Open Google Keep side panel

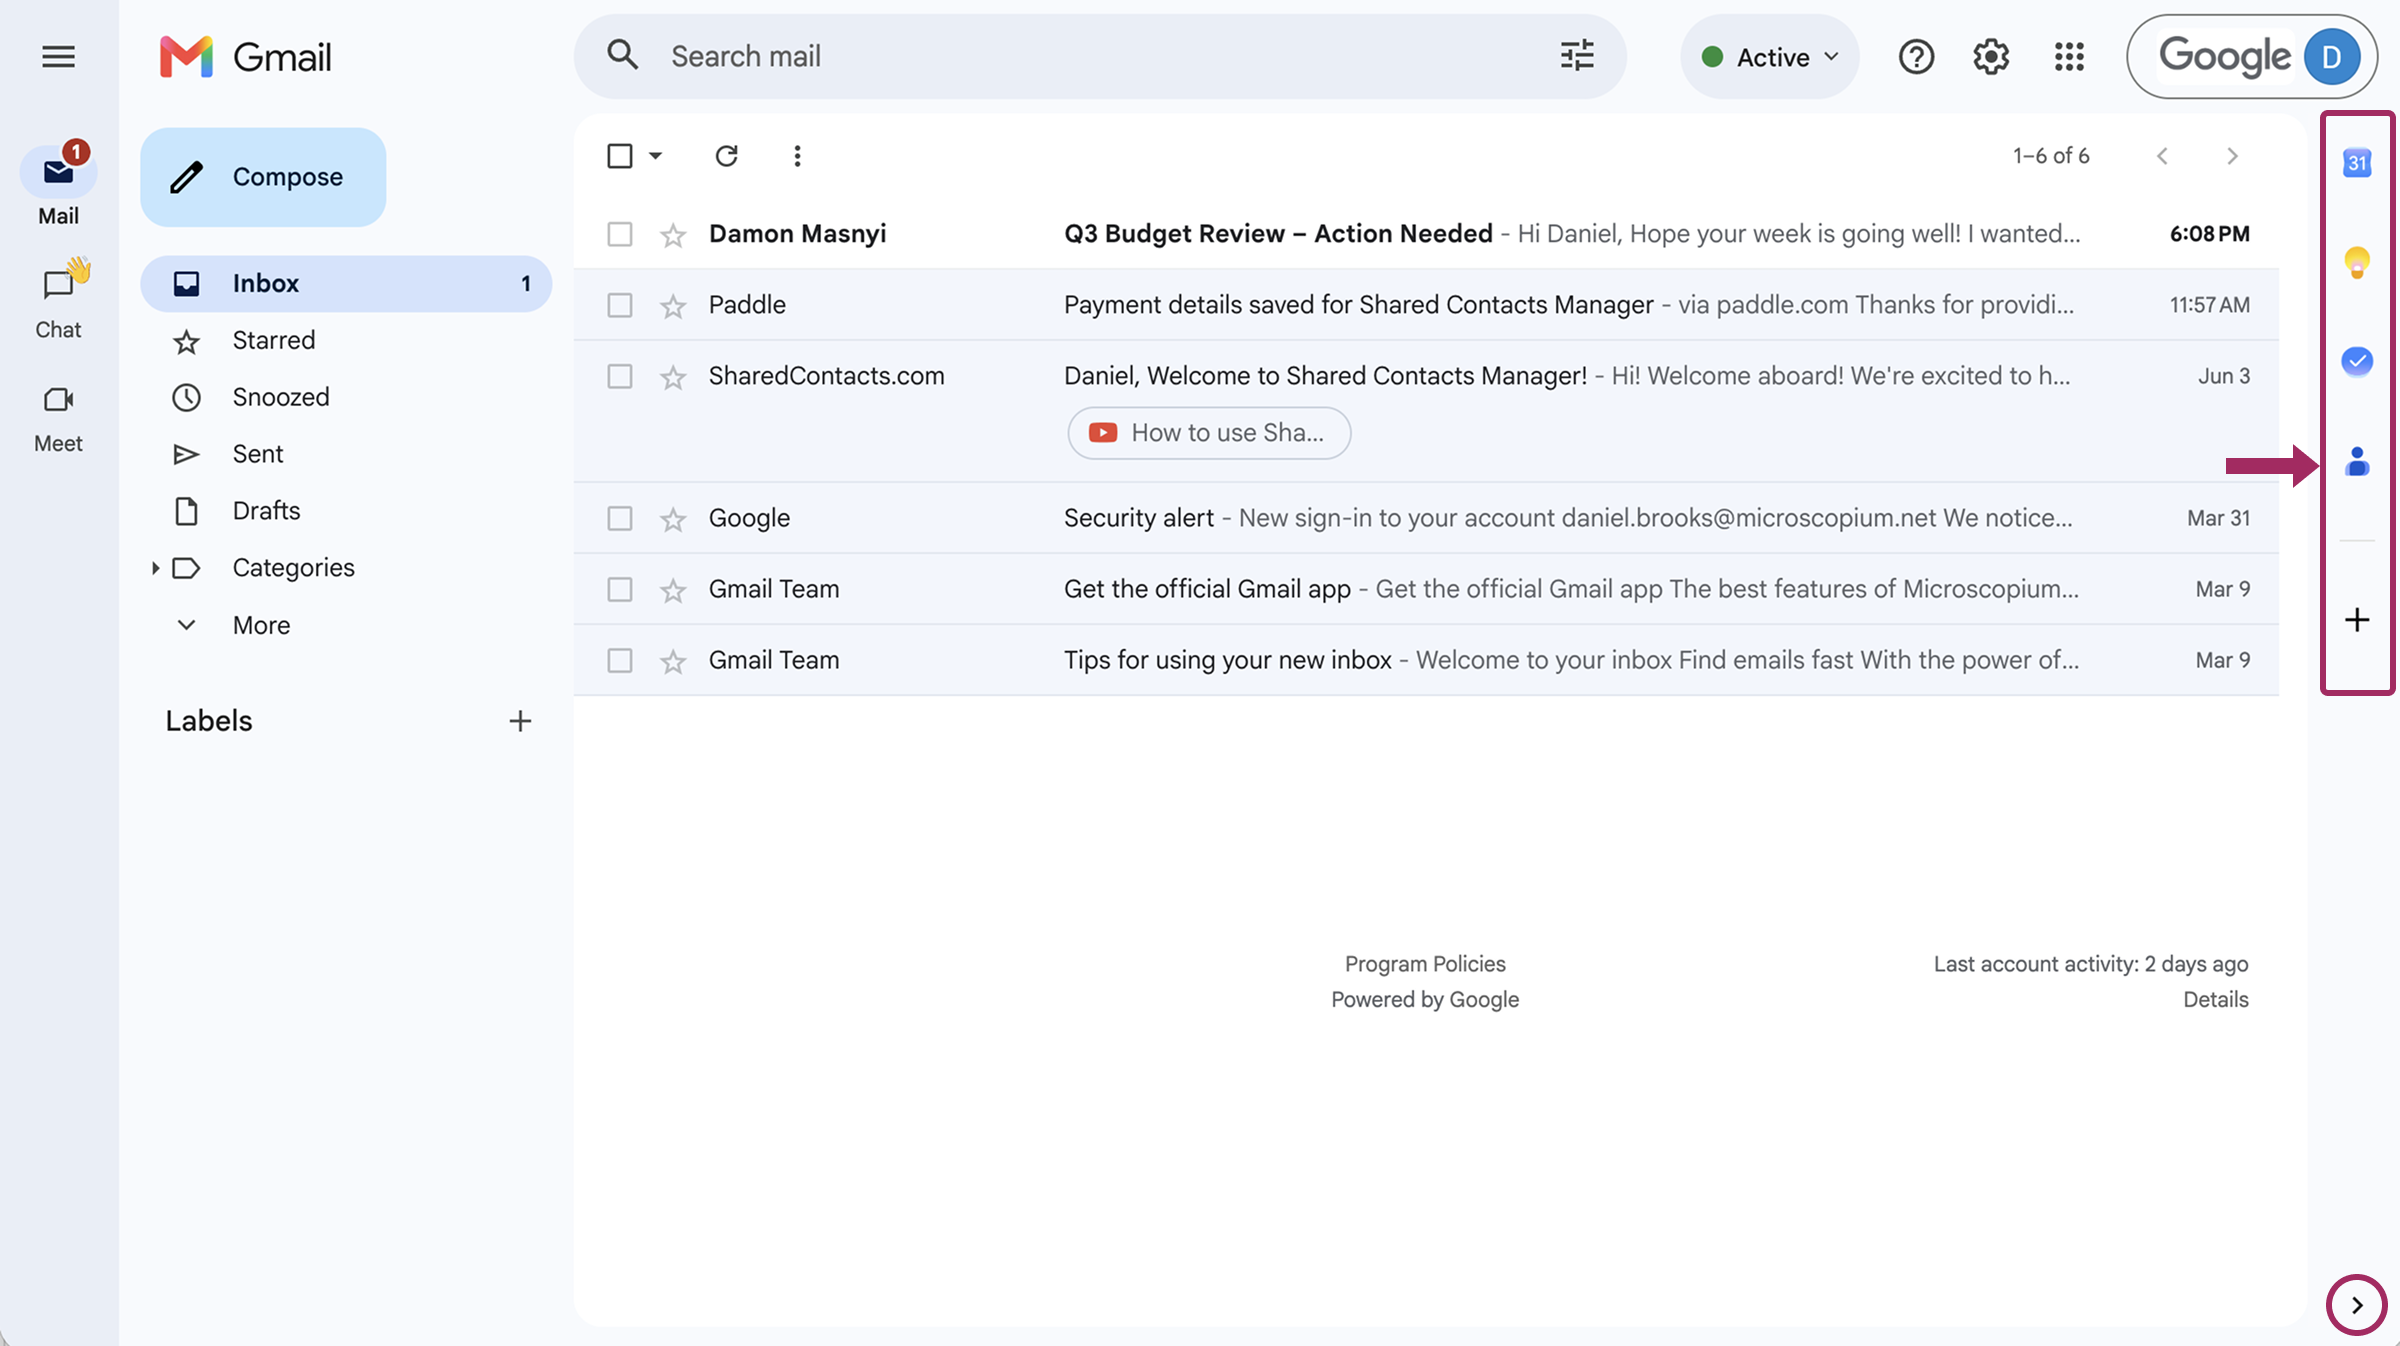coord(2357,262)
